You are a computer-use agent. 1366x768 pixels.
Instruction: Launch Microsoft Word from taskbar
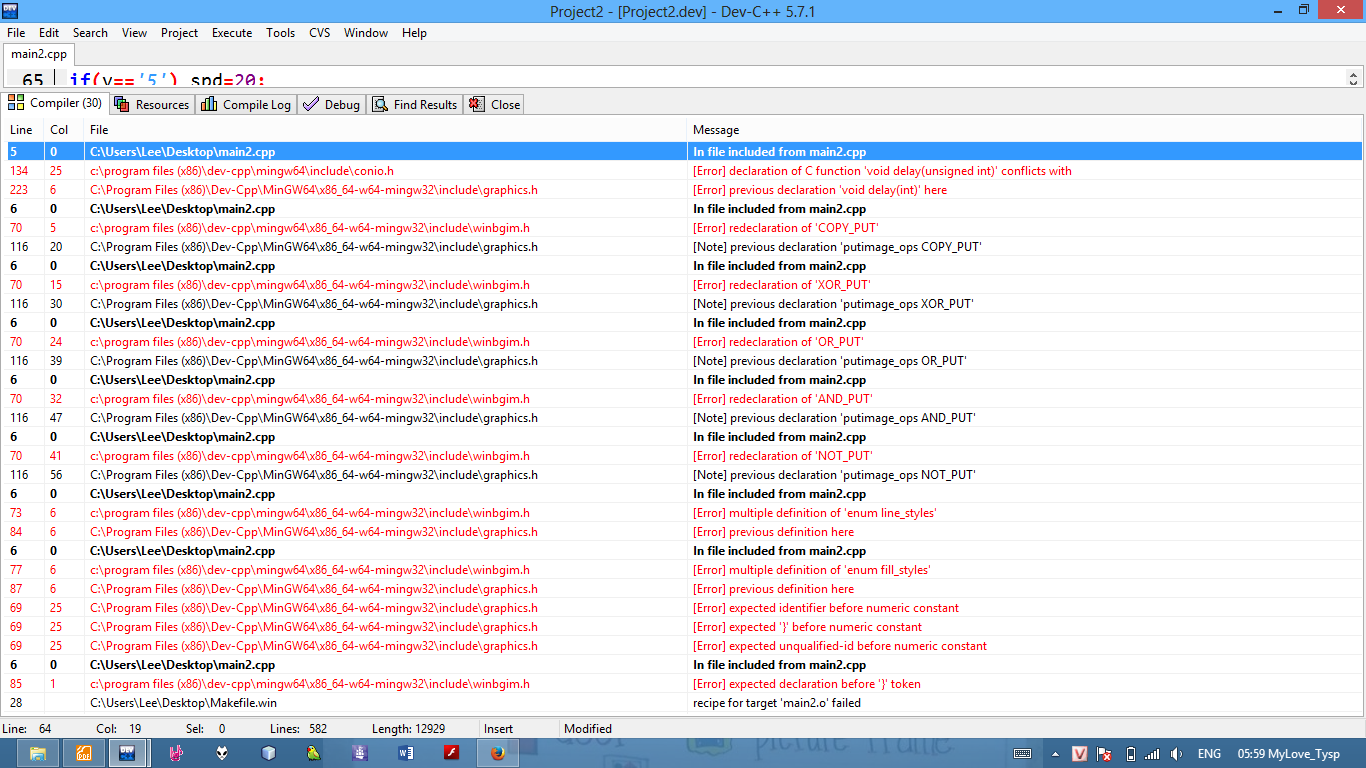pyautogui.click(x=405, y=753)
